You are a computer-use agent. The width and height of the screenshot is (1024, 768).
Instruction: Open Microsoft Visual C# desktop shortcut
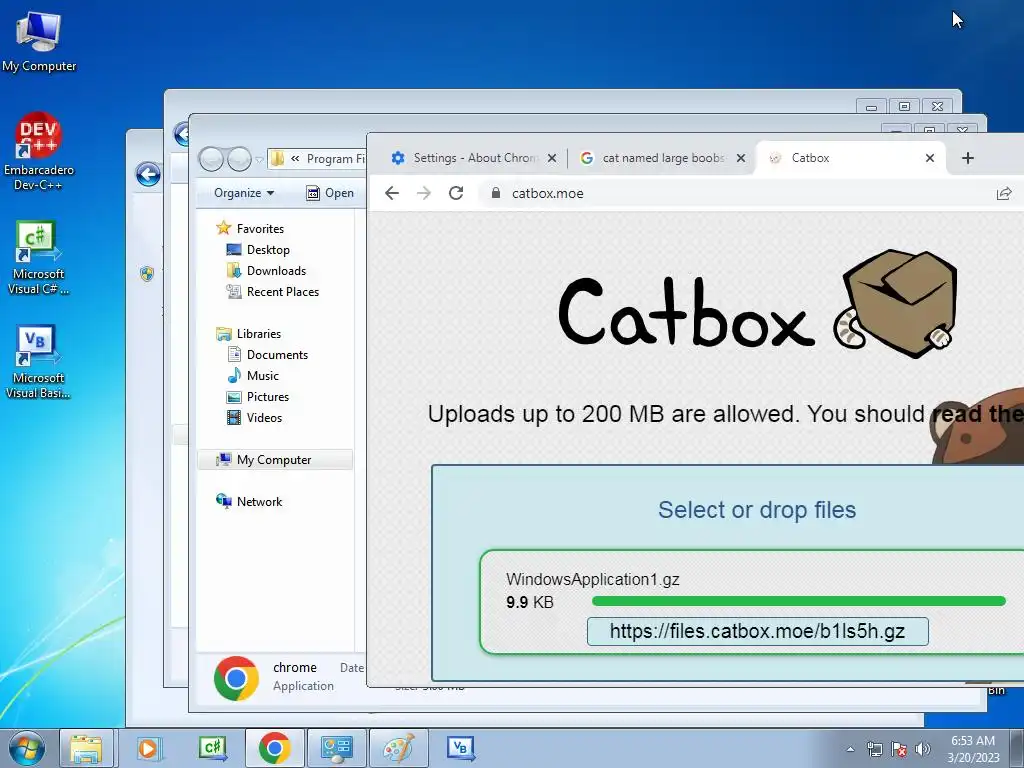coord(39,257)
